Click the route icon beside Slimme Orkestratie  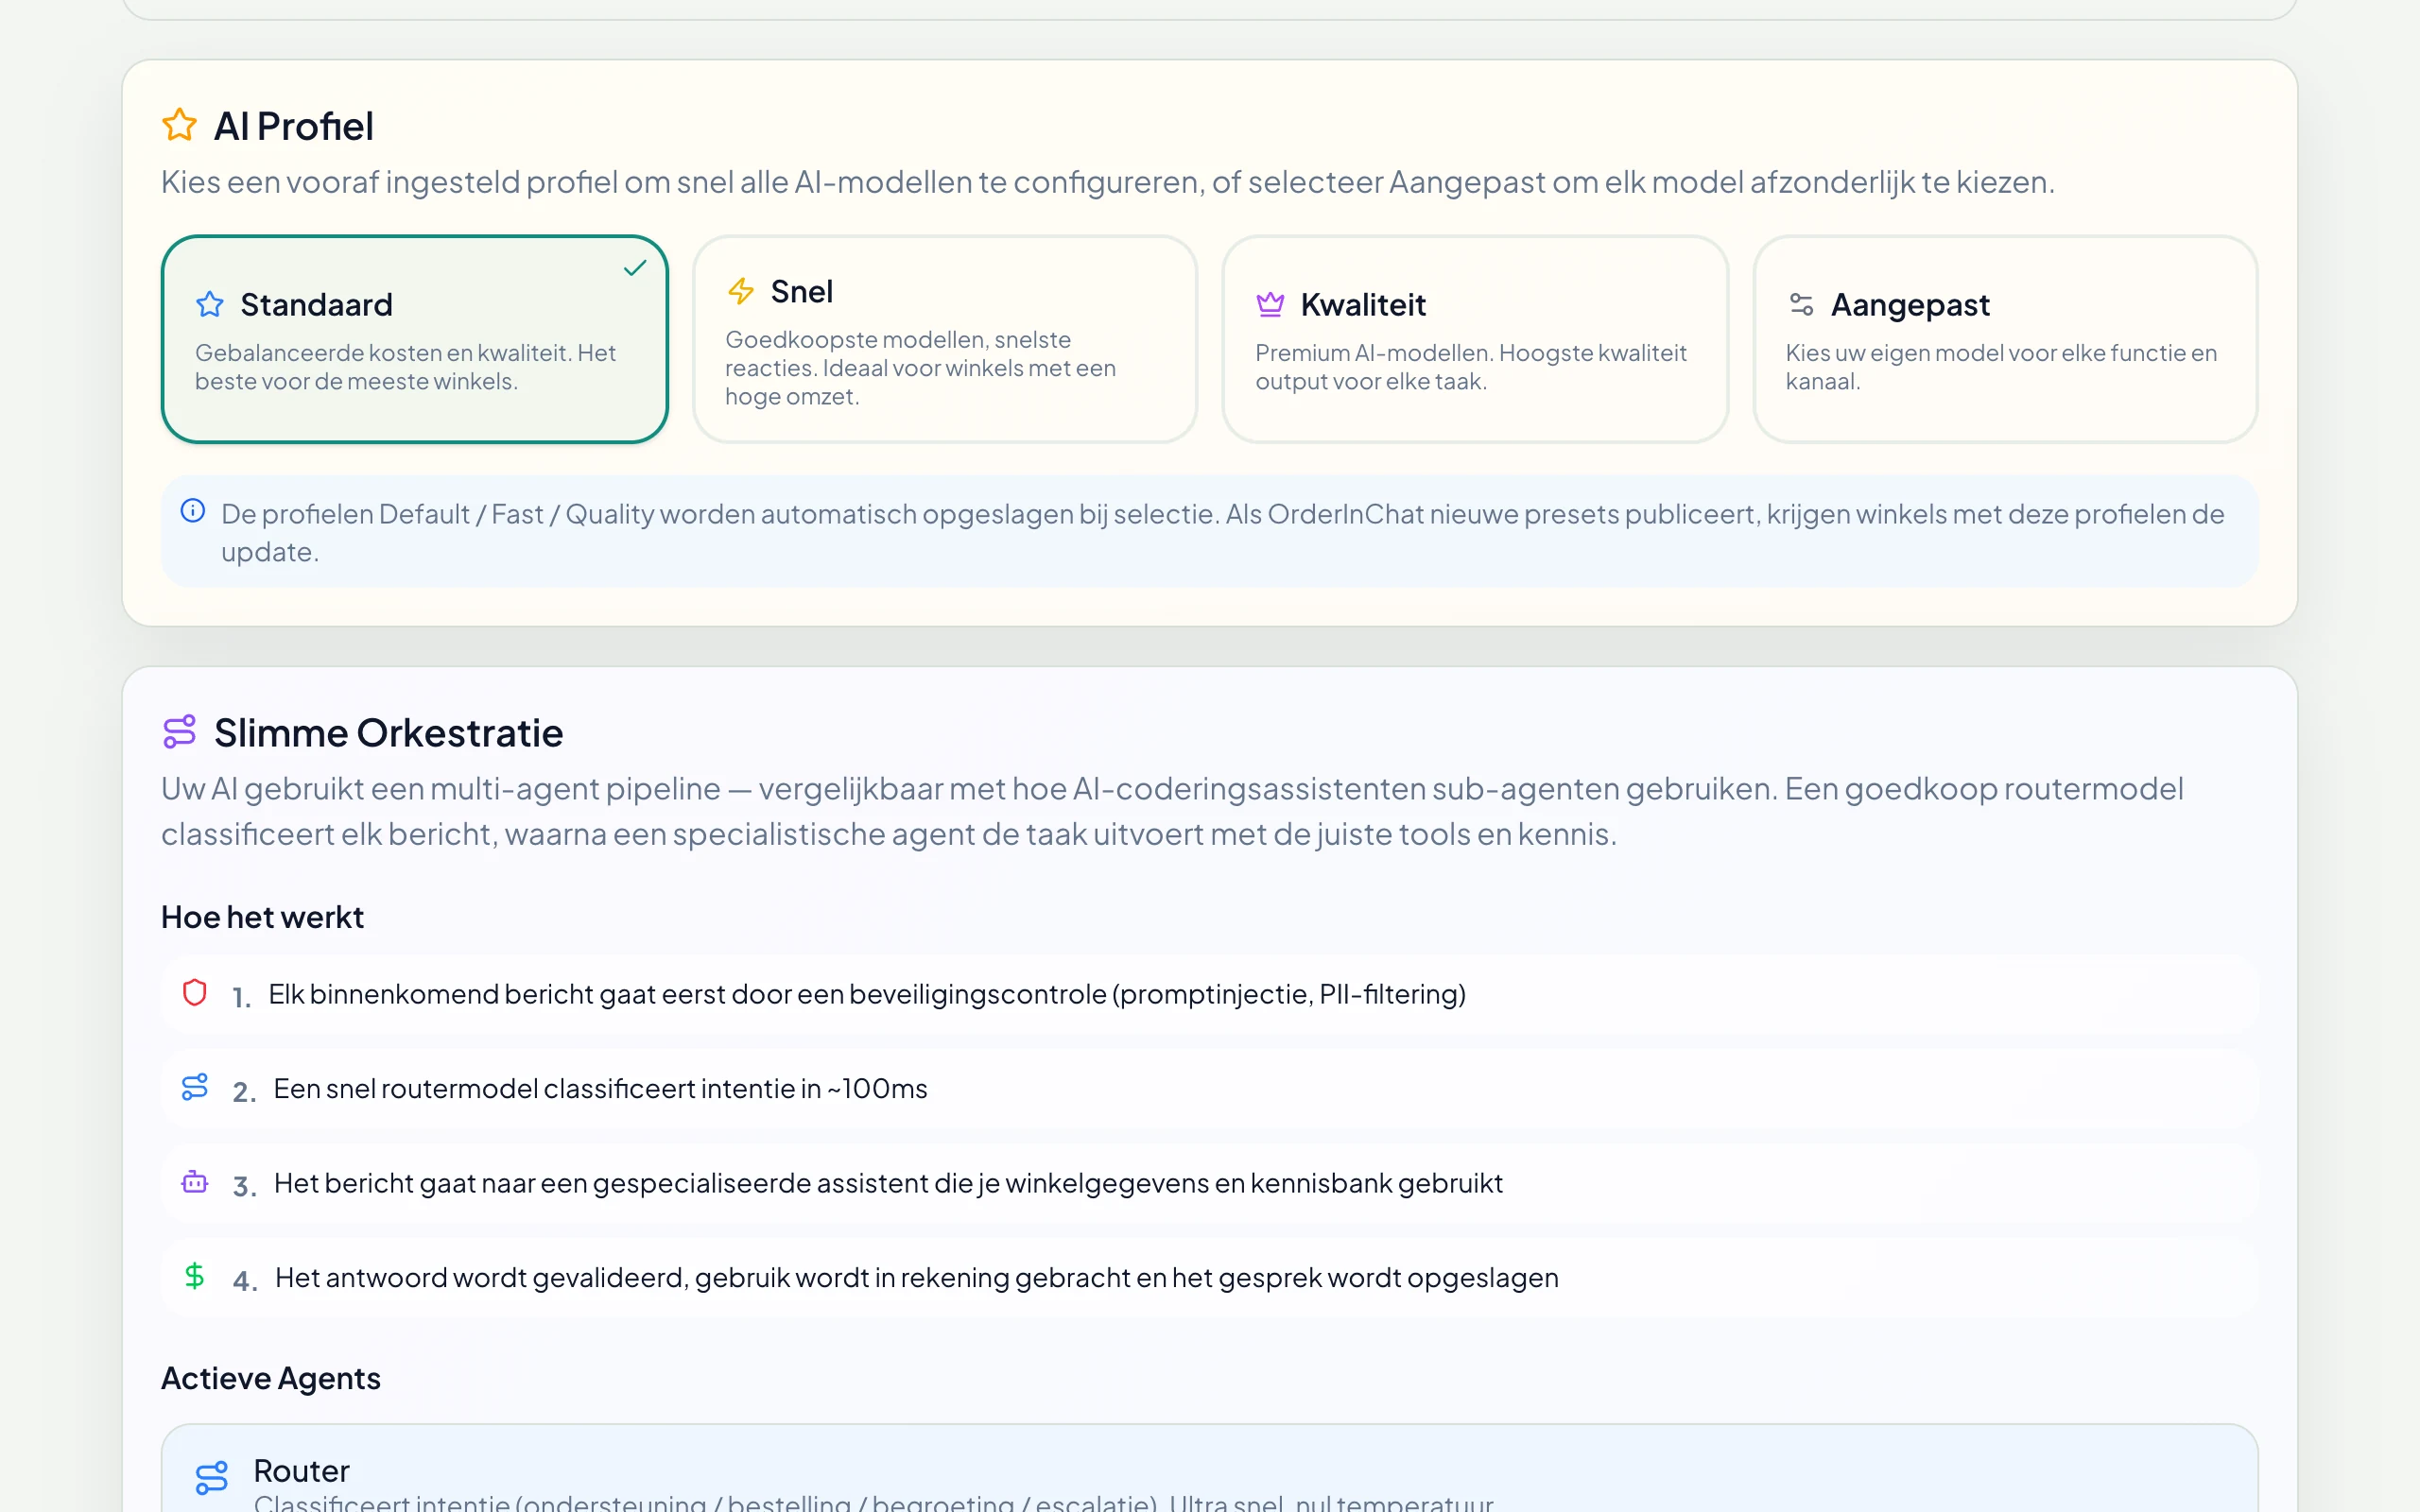179,732
